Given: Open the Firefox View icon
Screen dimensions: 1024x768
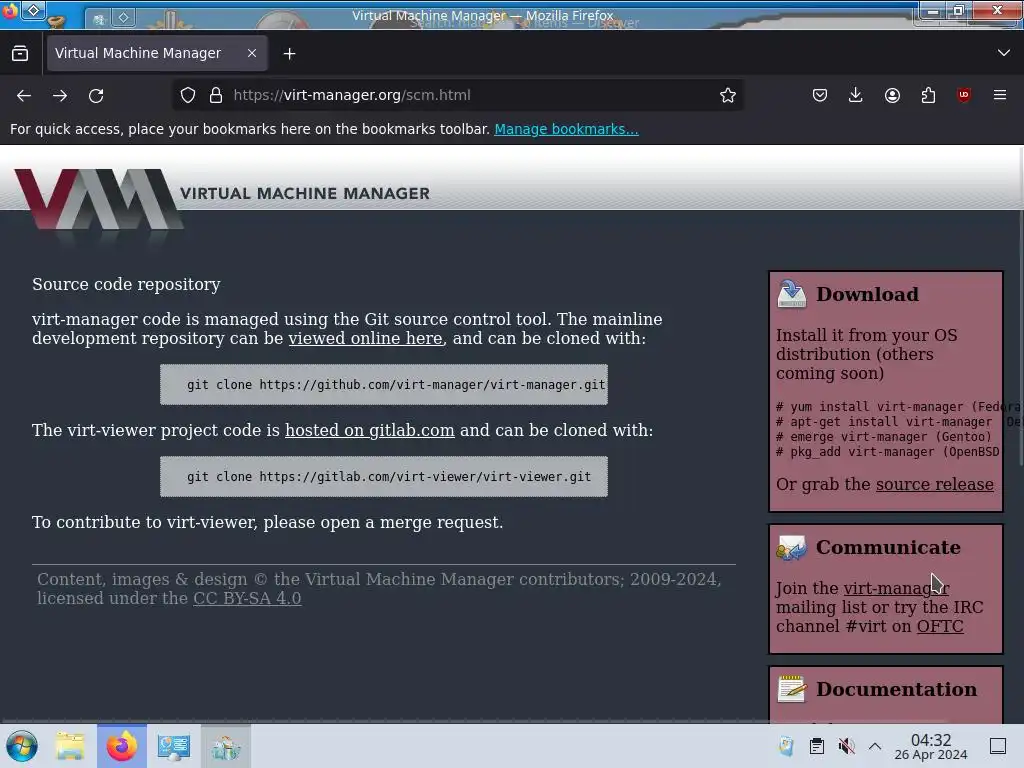Looking at the screenshot, I should coord(20,54).
